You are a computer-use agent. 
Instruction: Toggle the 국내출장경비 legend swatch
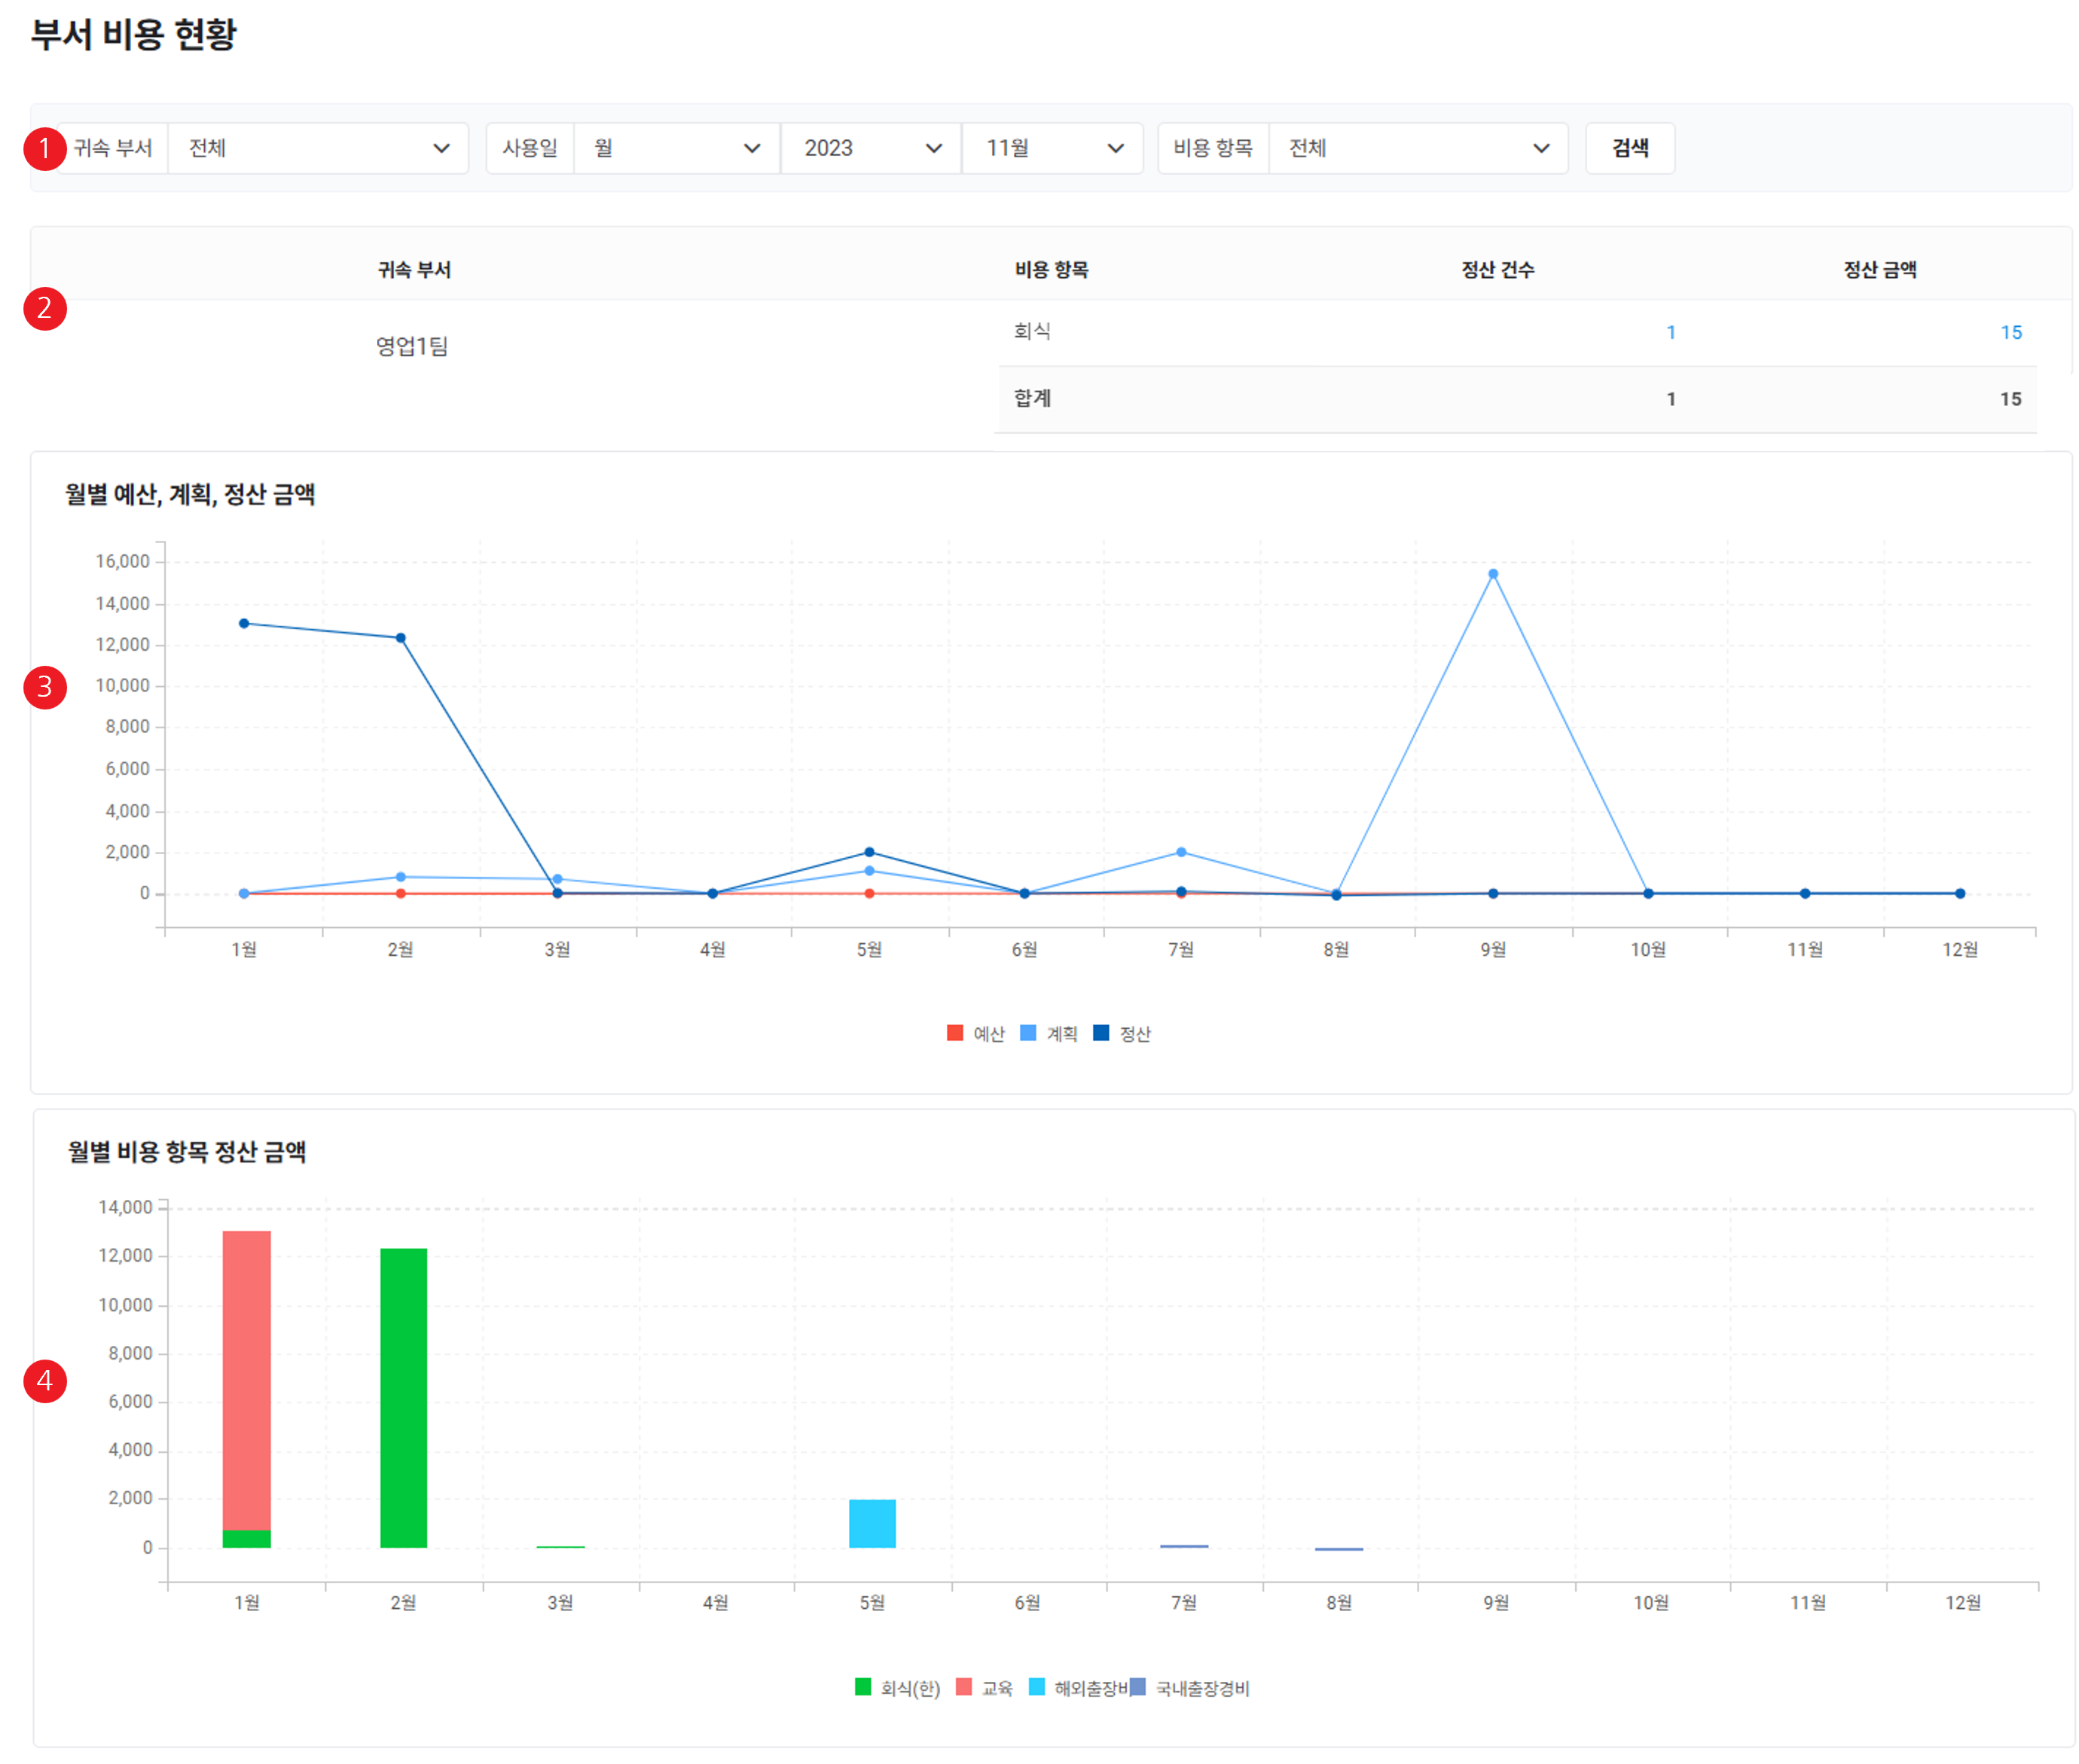pos(1138,1687)
